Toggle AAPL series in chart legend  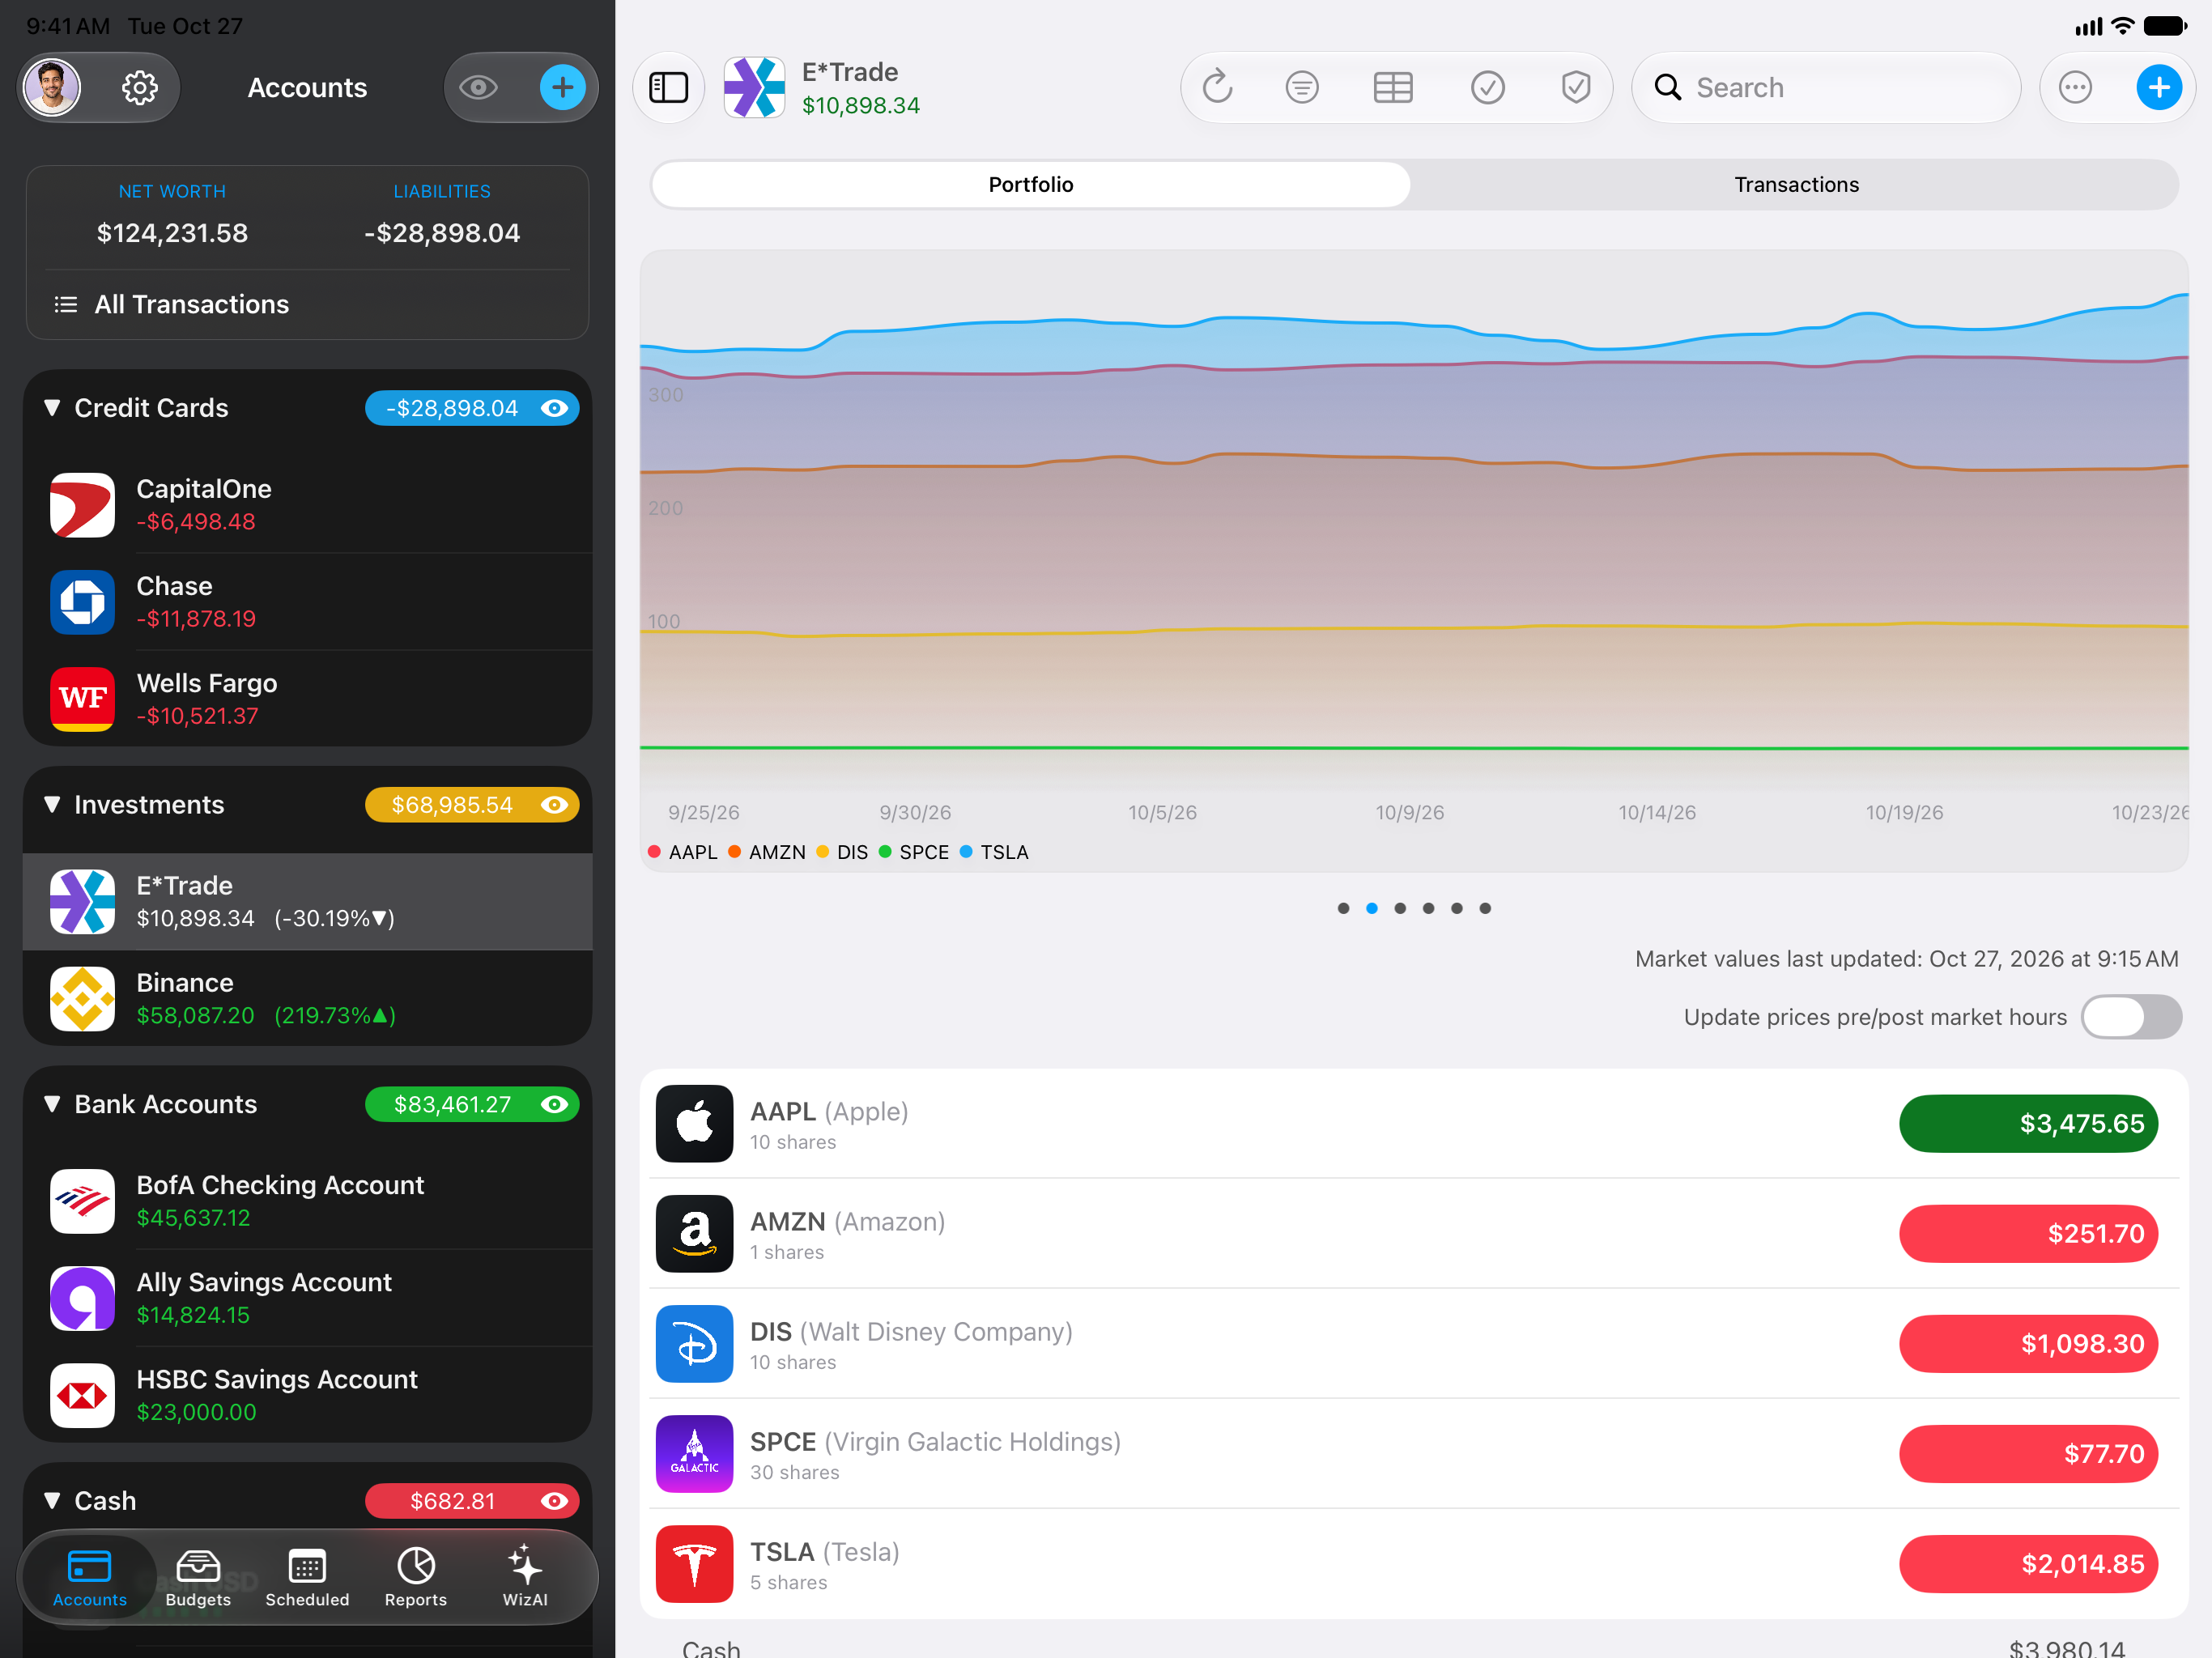click(x=683, y=852)
